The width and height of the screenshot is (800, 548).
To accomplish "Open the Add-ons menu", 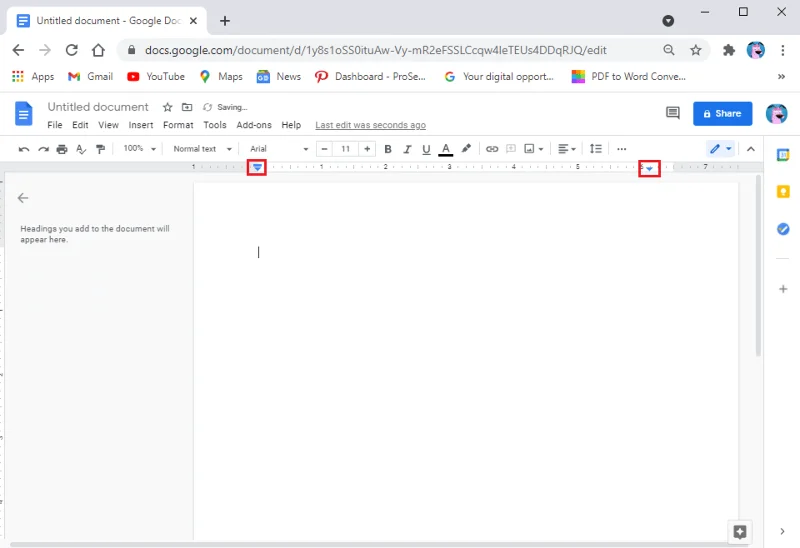I will [254, 125].
